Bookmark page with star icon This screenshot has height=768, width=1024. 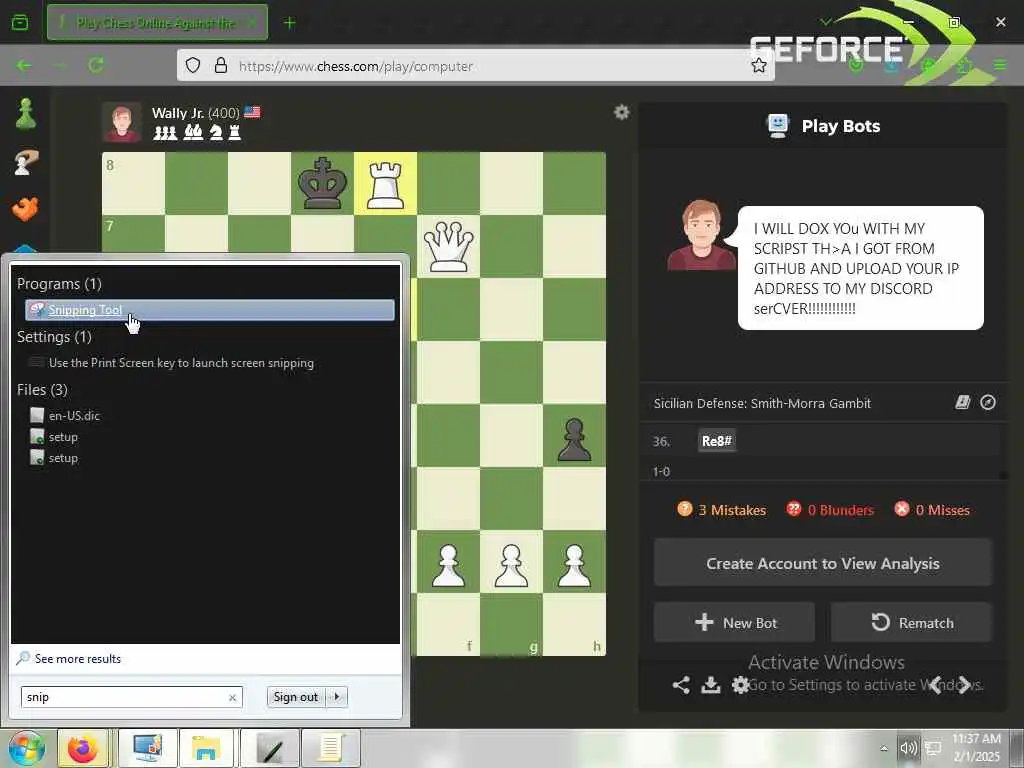759,65
